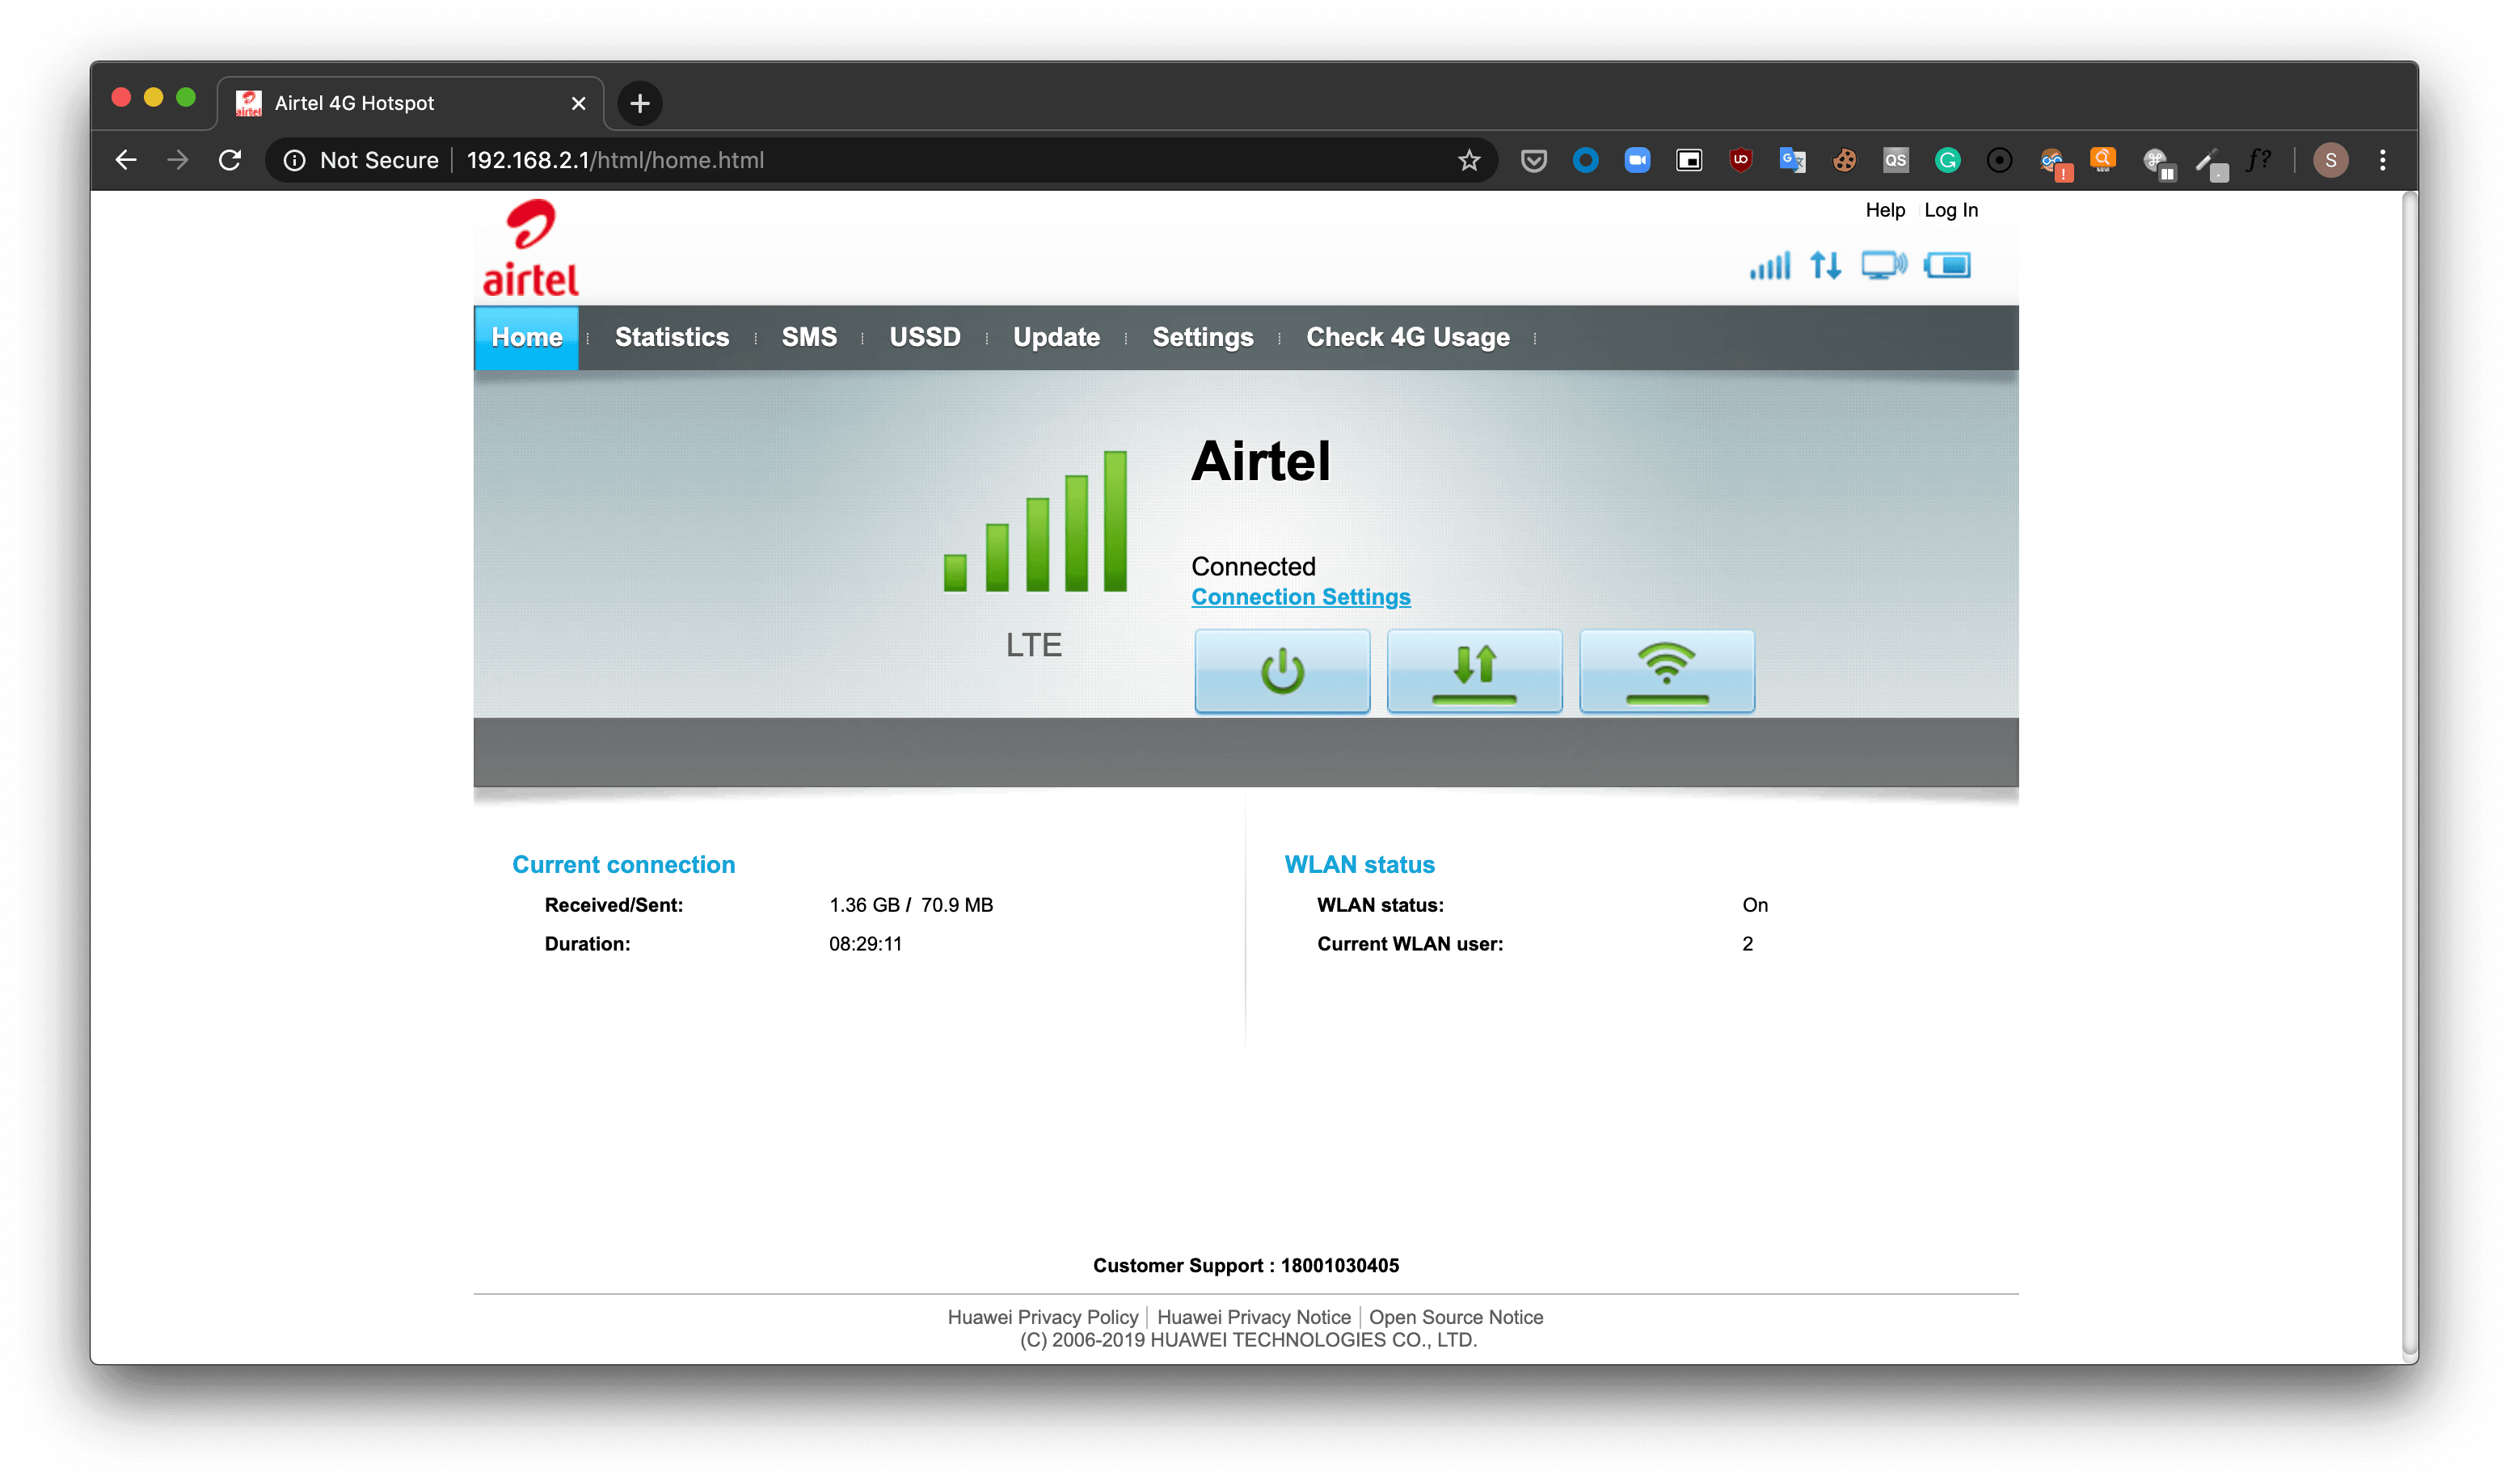Click the Log In link
This screenshot has height=1484, width=2509.
(1950, 210)
